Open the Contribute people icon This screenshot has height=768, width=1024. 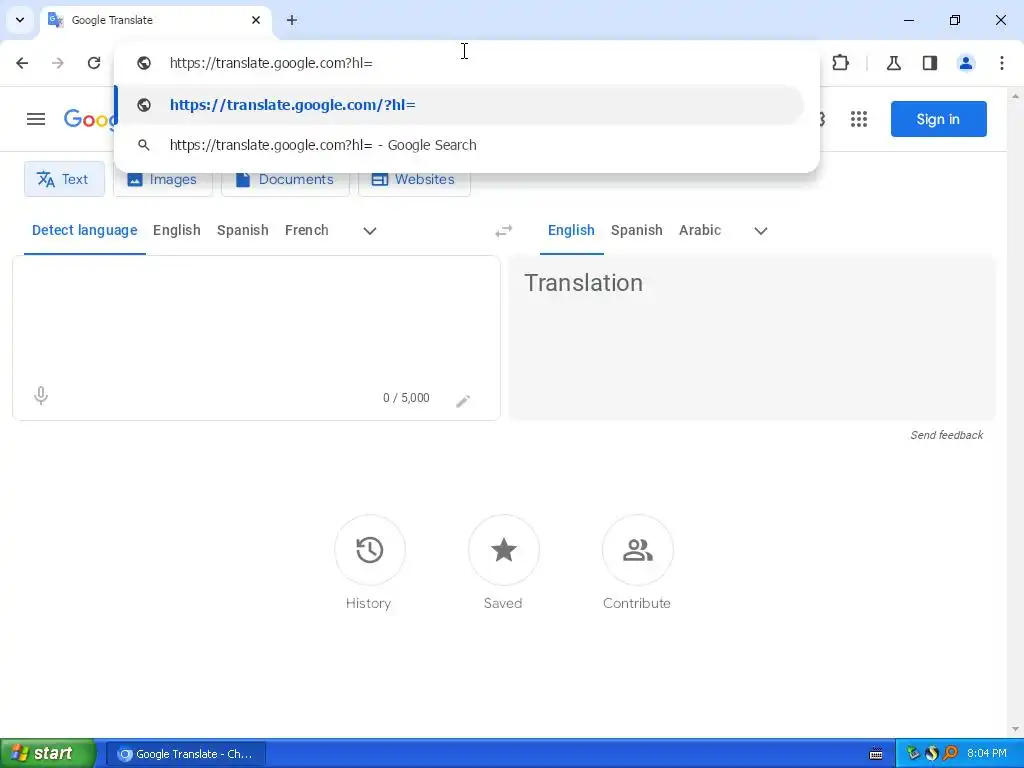[x=637, y=550]
